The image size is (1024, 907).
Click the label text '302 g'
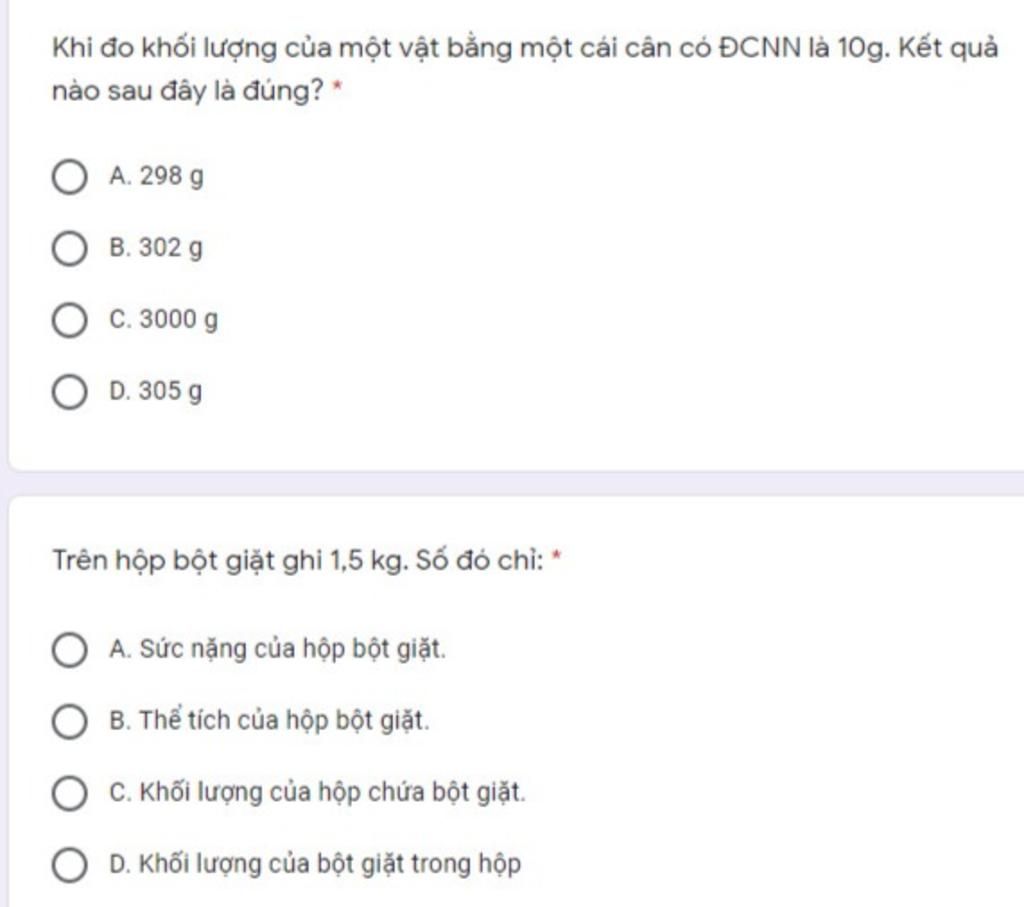pos(171,249)
